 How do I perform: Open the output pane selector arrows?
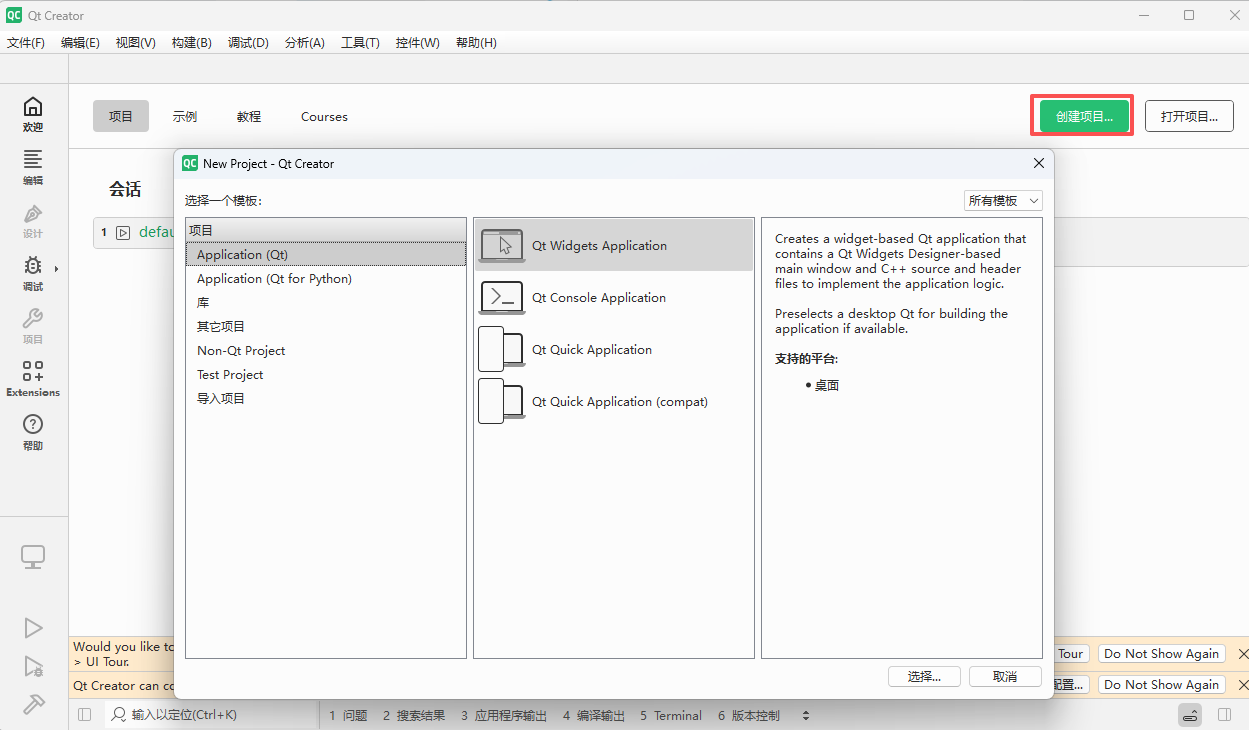coord(806,715)
